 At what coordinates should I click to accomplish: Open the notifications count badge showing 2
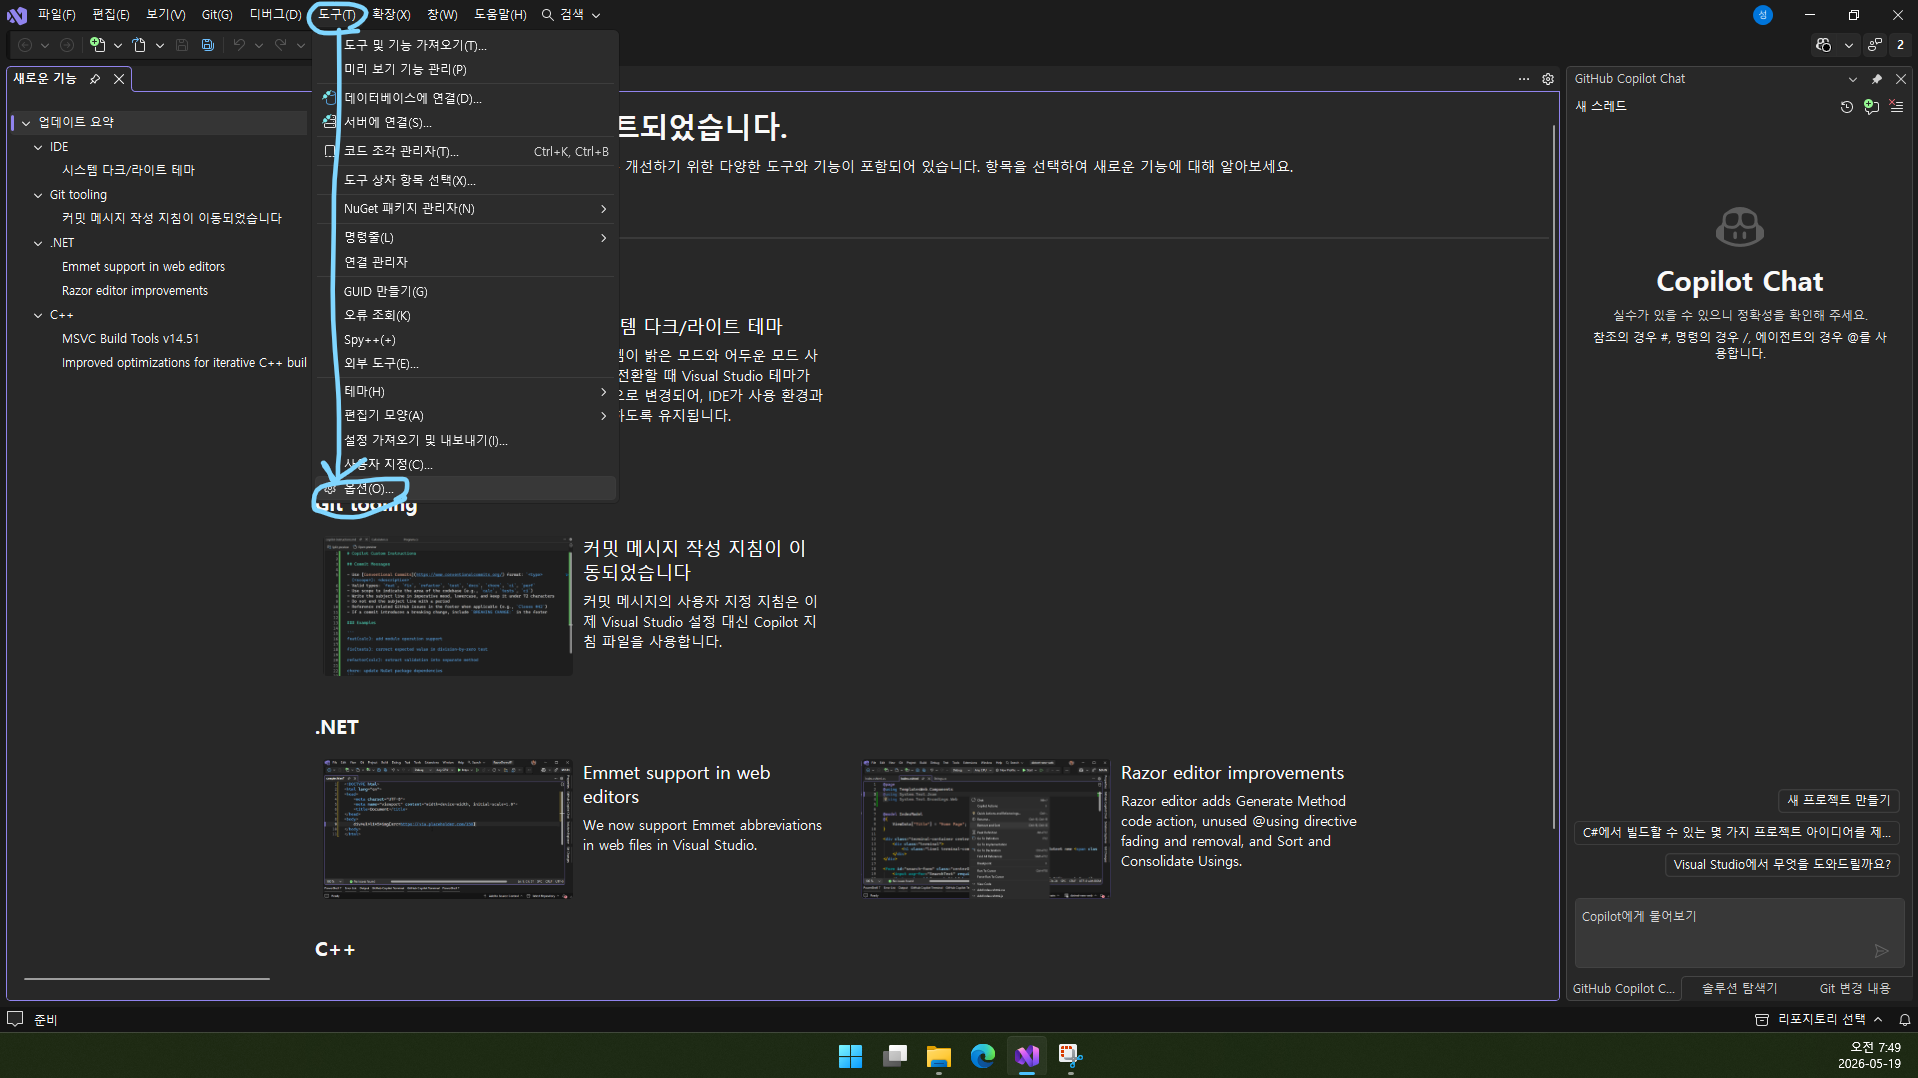pyautogui.click(x=1900, y=45)
